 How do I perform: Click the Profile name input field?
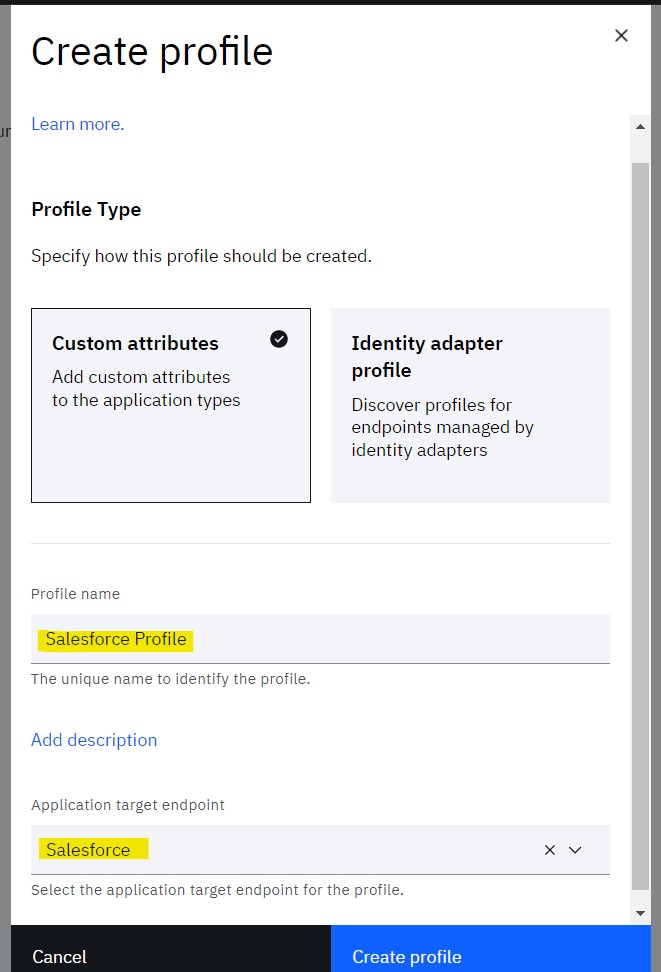320,639
